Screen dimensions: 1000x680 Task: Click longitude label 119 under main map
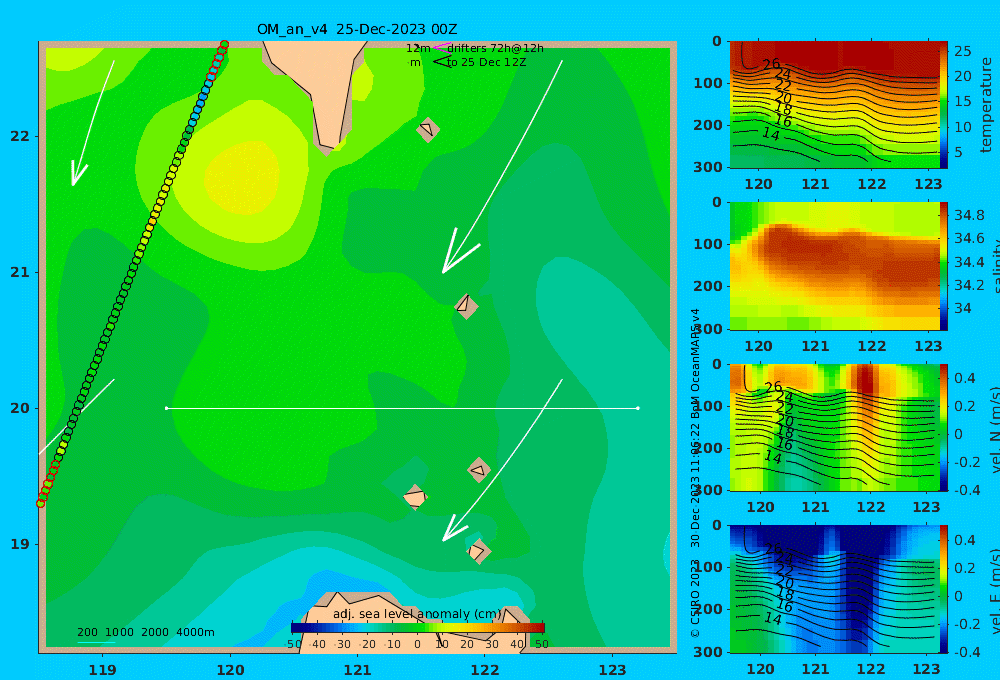(x=102, y=670)
